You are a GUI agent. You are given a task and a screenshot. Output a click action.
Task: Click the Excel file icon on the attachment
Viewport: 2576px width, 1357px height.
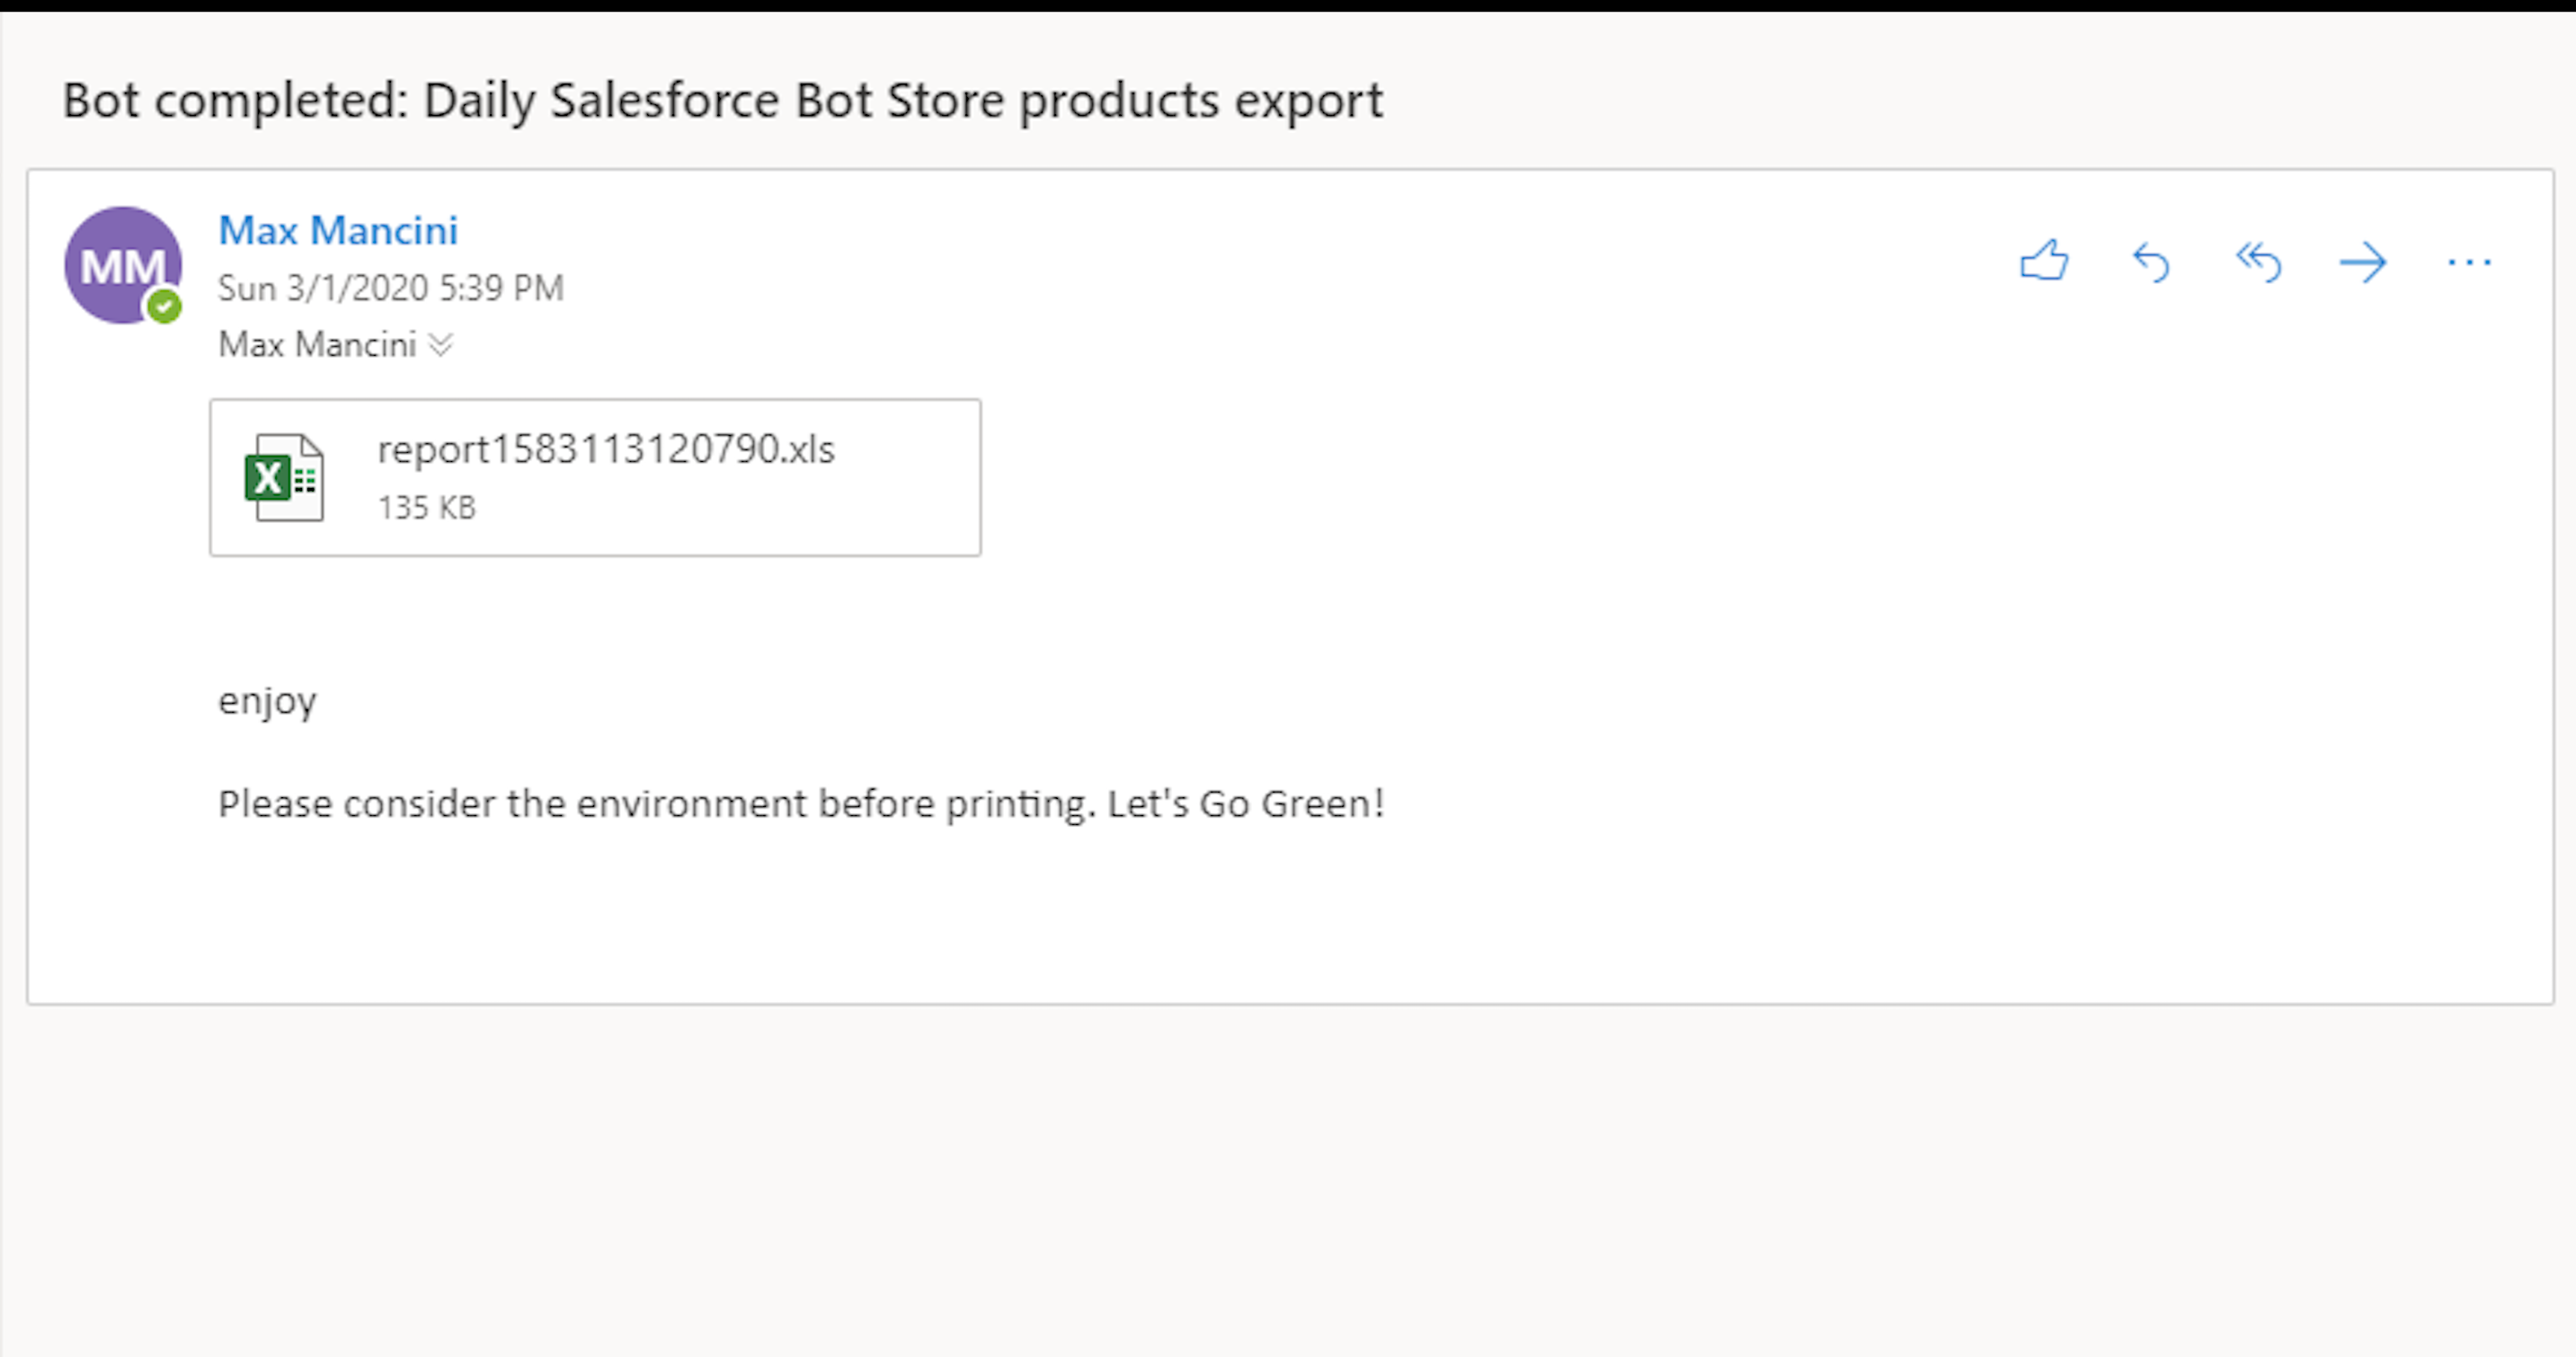point(284,477)
